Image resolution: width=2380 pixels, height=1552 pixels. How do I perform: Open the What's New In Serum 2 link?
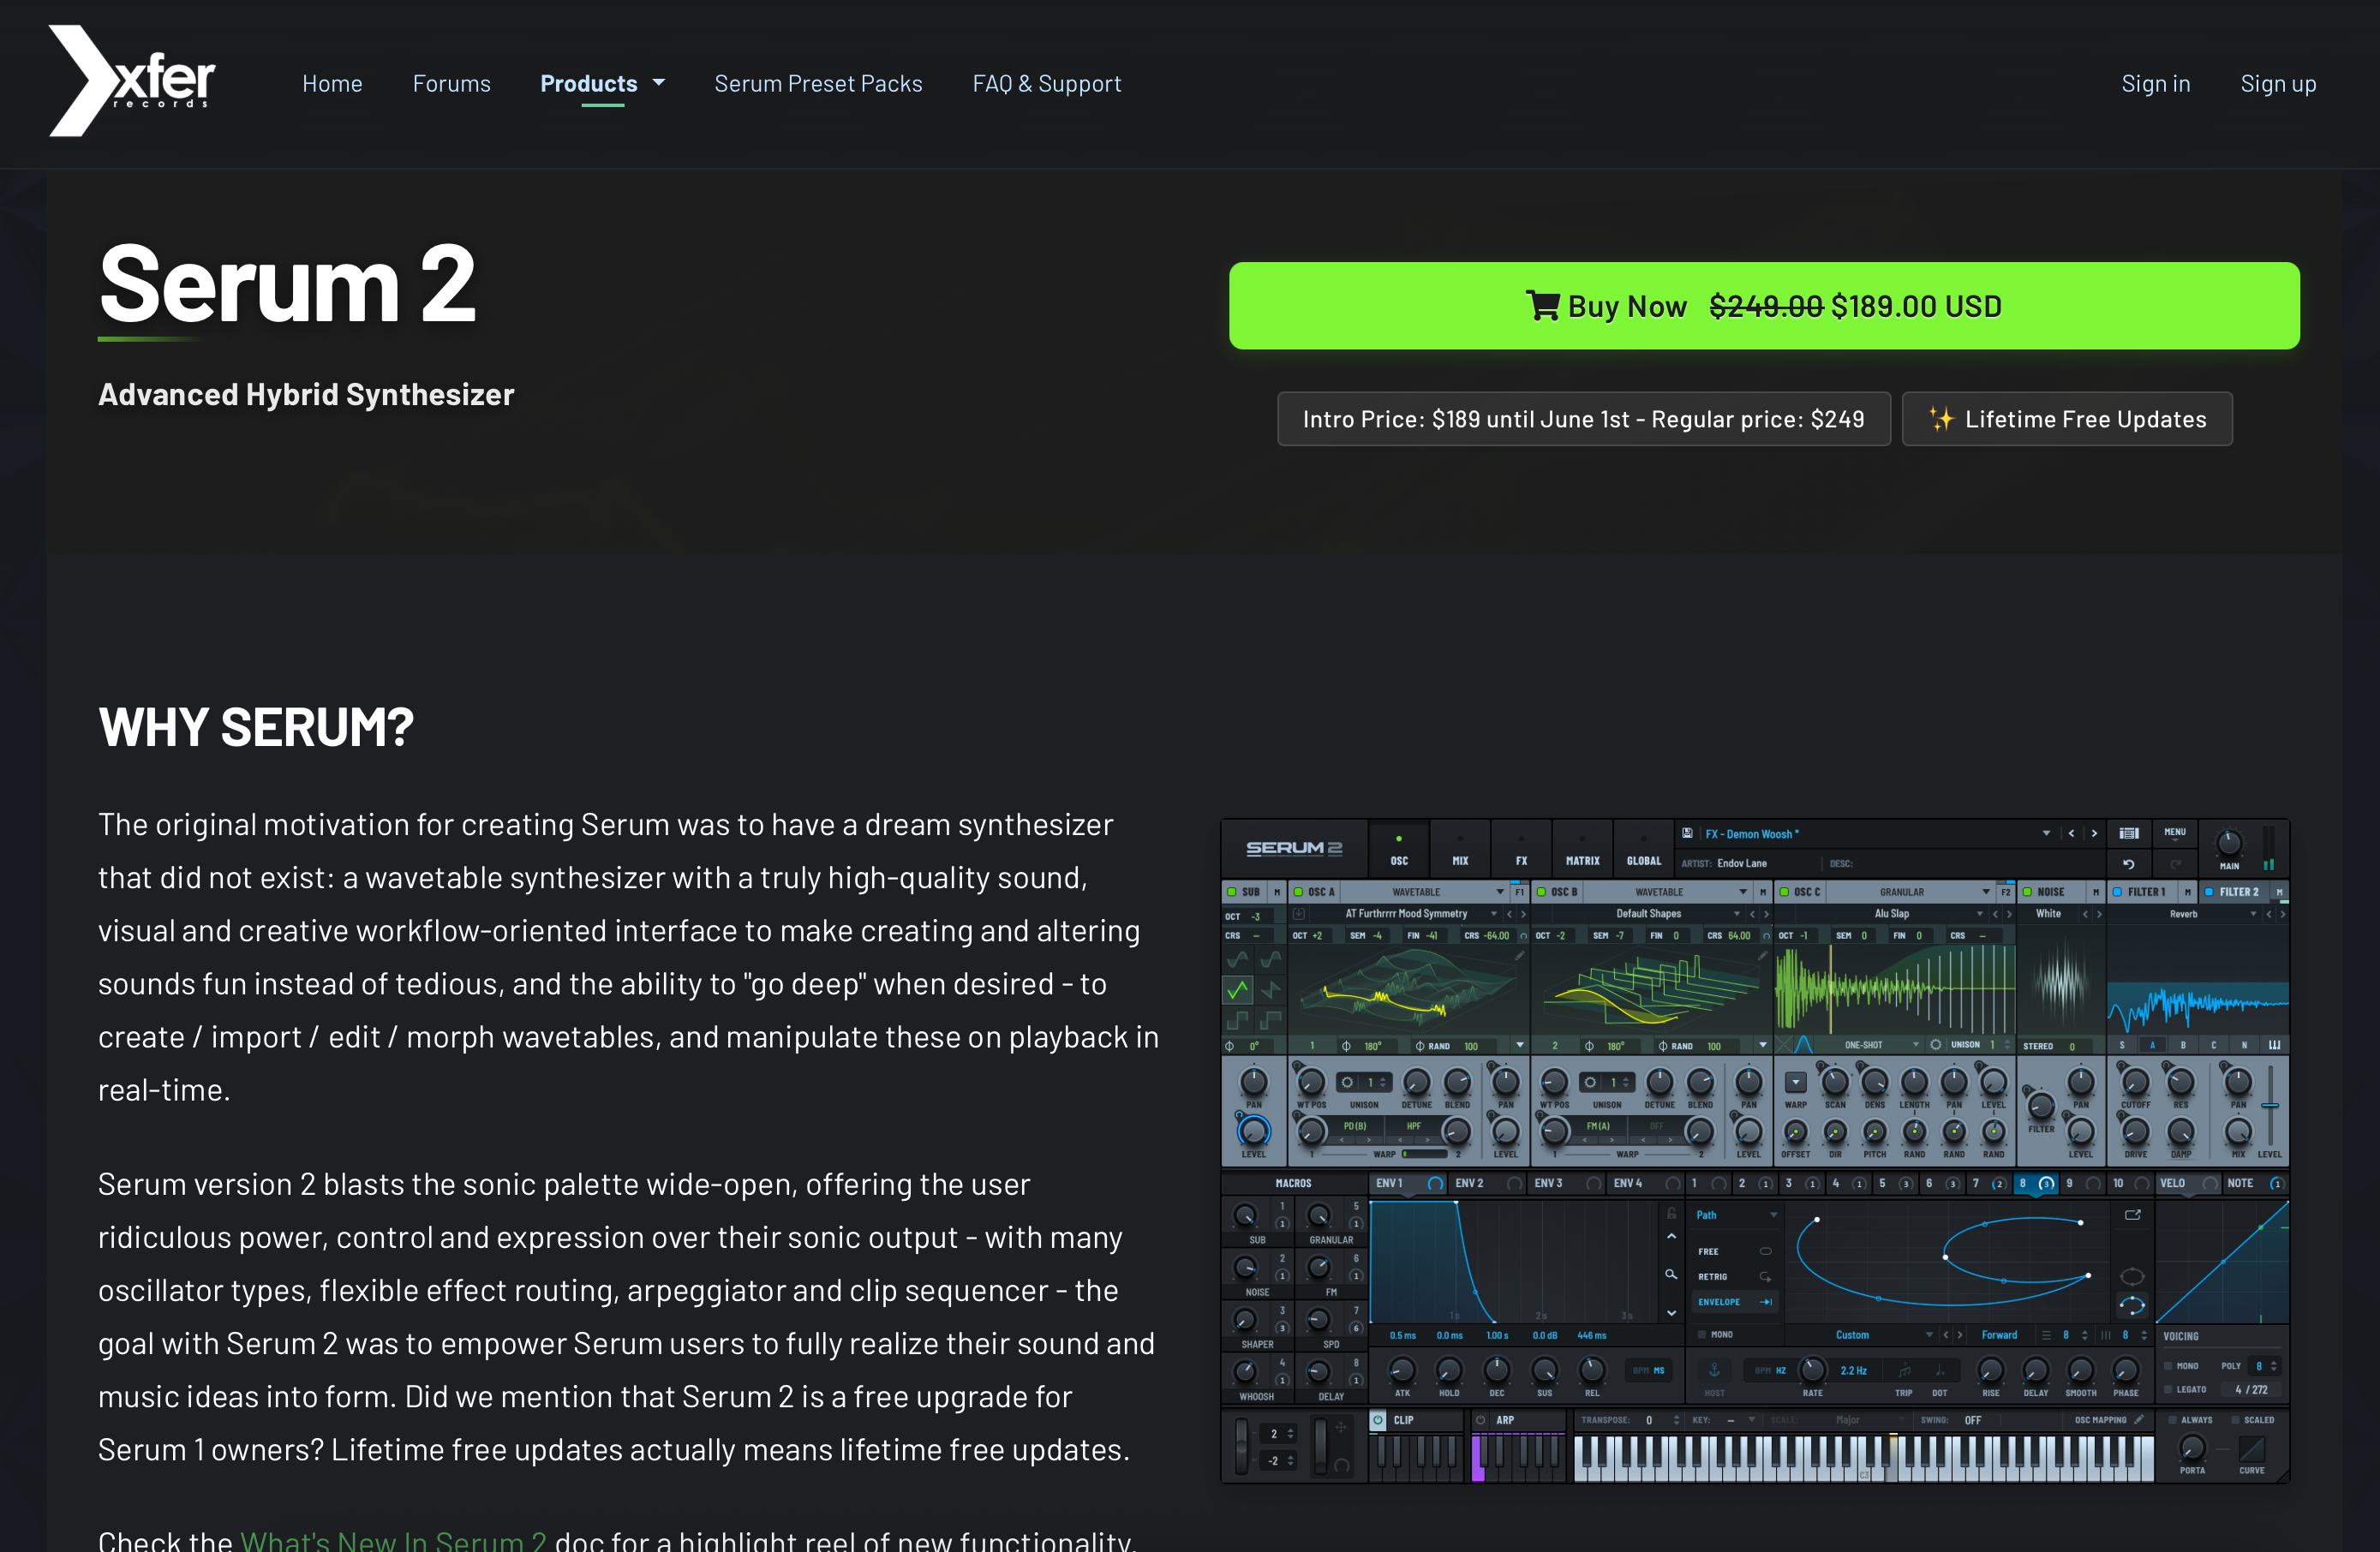393,1540
